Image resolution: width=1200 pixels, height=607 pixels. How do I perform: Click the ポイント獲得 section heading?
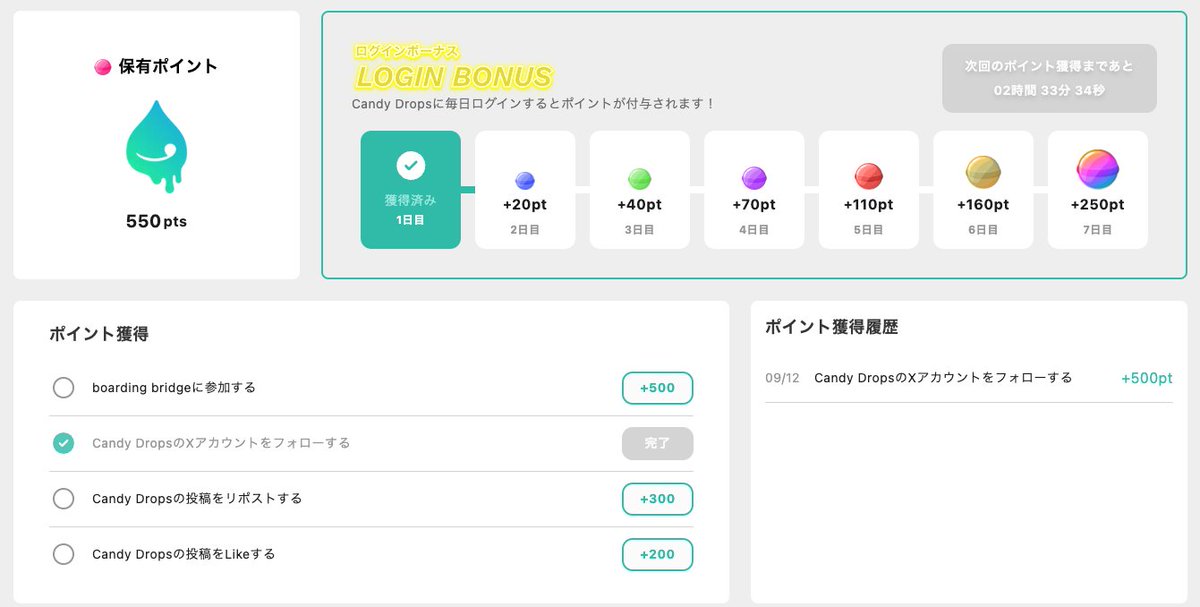click(x=99, y=334)
